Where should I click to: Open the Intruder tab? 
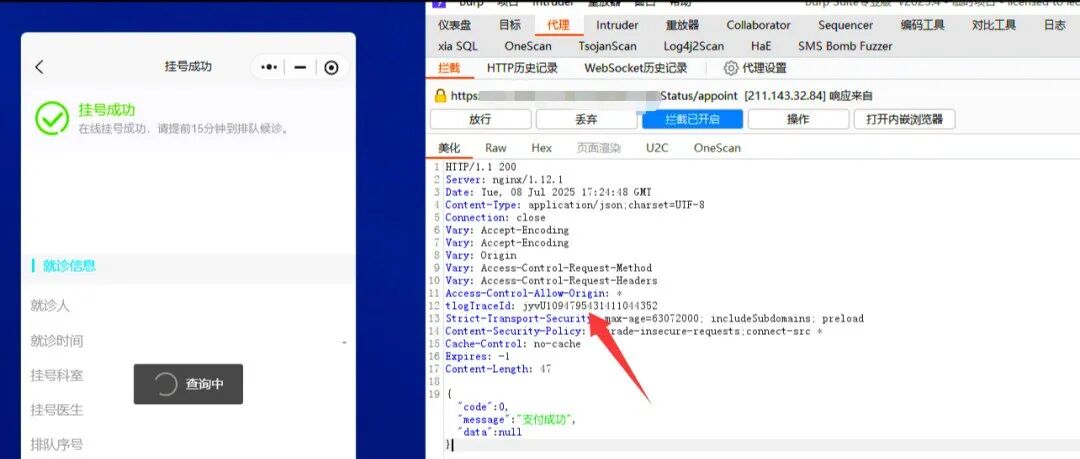point(617,26)
